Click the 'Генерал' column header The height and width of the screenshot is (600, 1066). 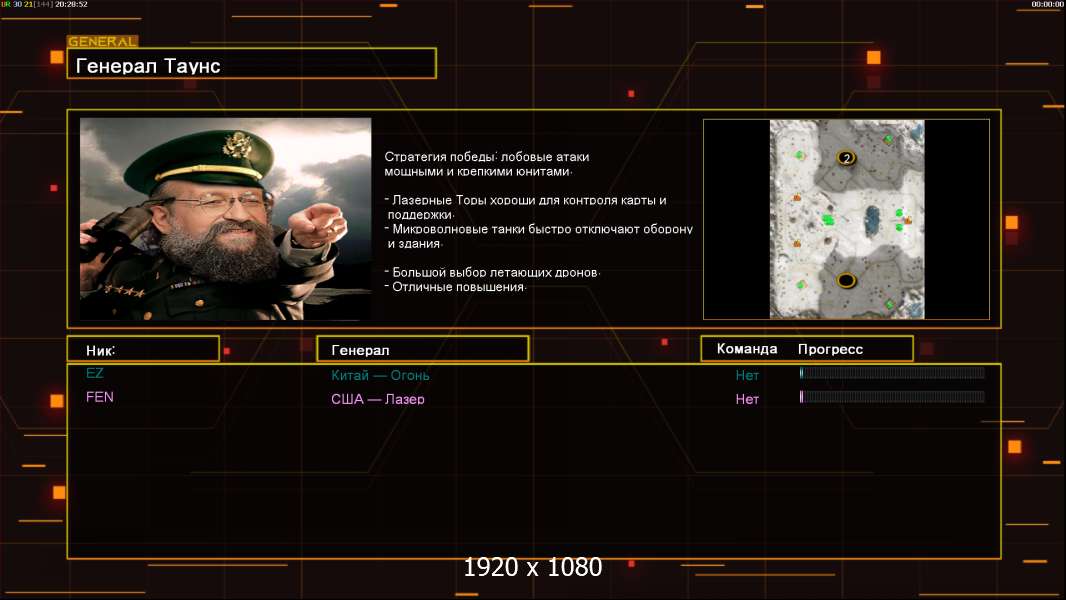click(422, 349)
